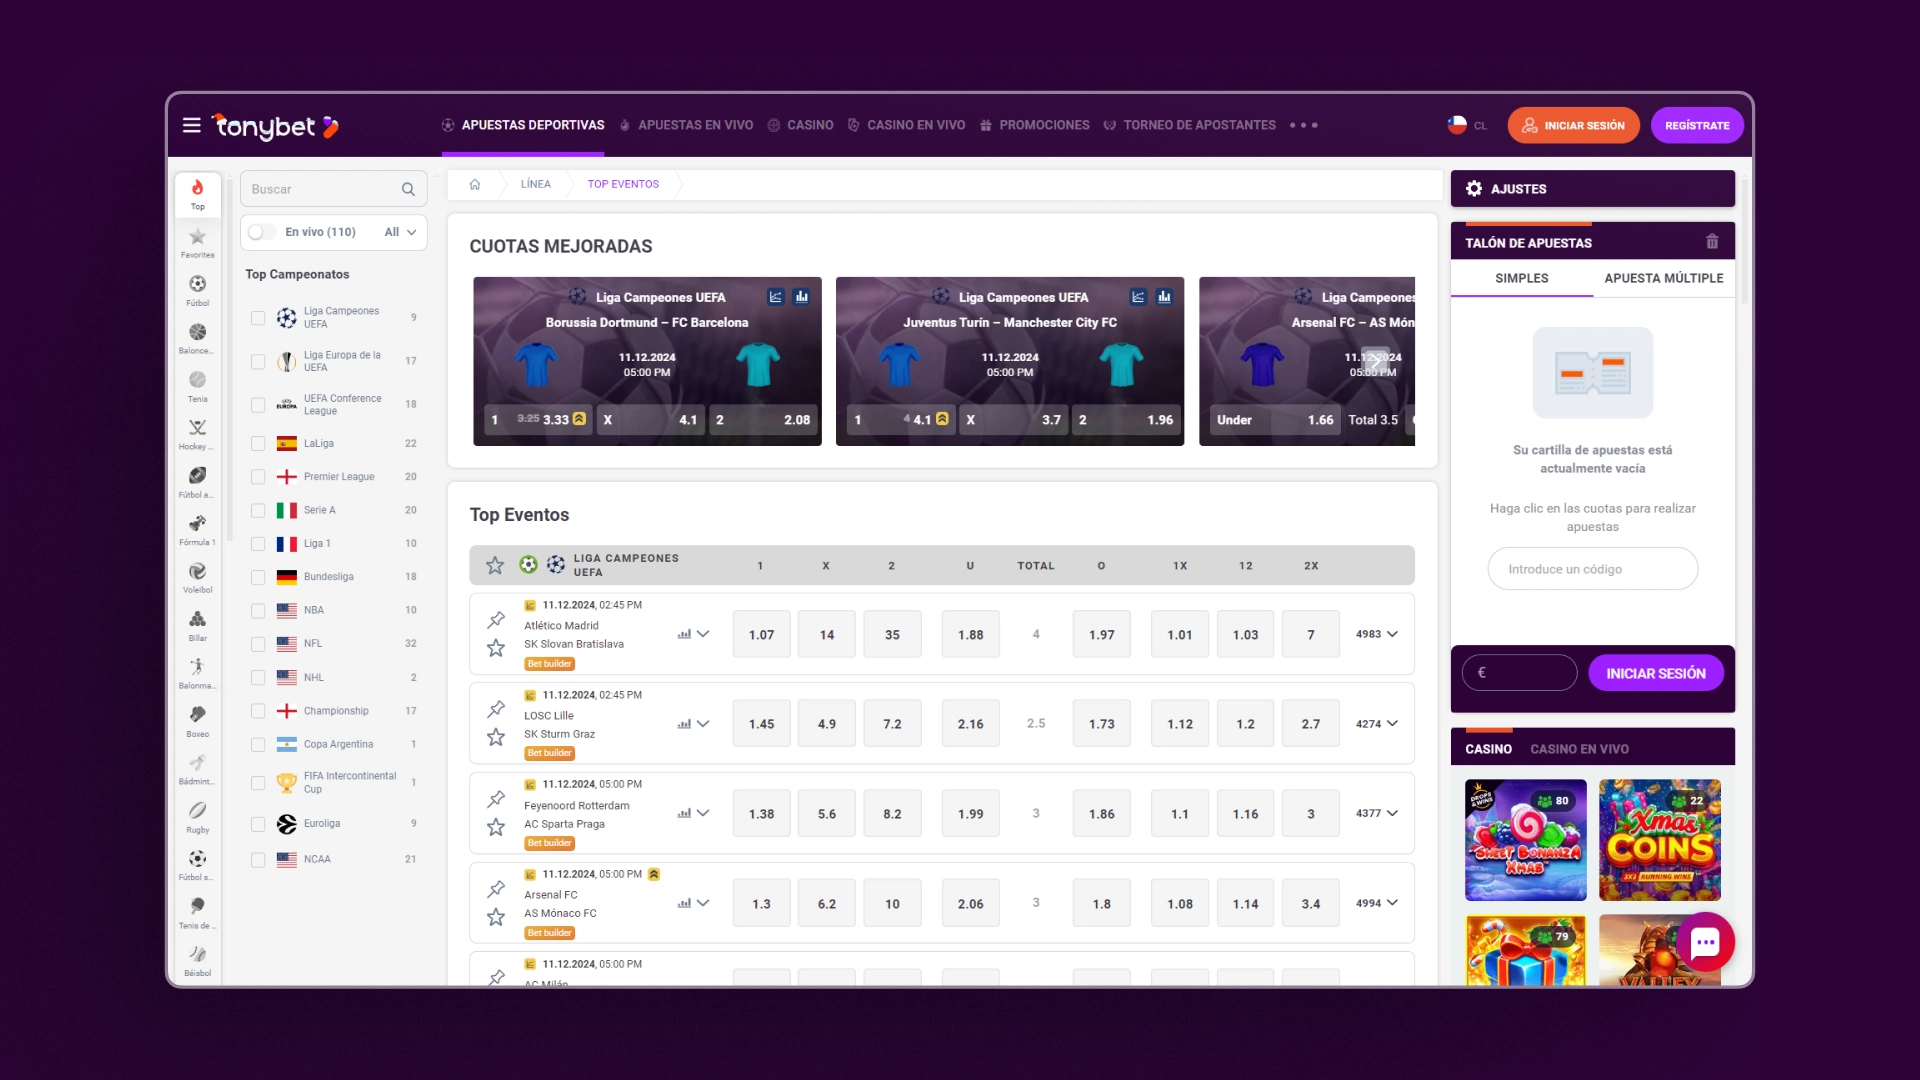Open line graph on Juventus Turín card

click(x=1138, y=296)
